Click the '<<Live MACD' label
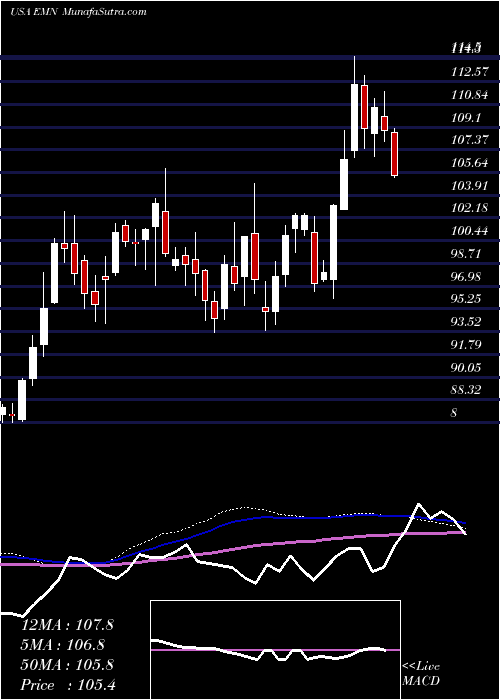This screenshot has width=500, height=700. click(421, 673)
